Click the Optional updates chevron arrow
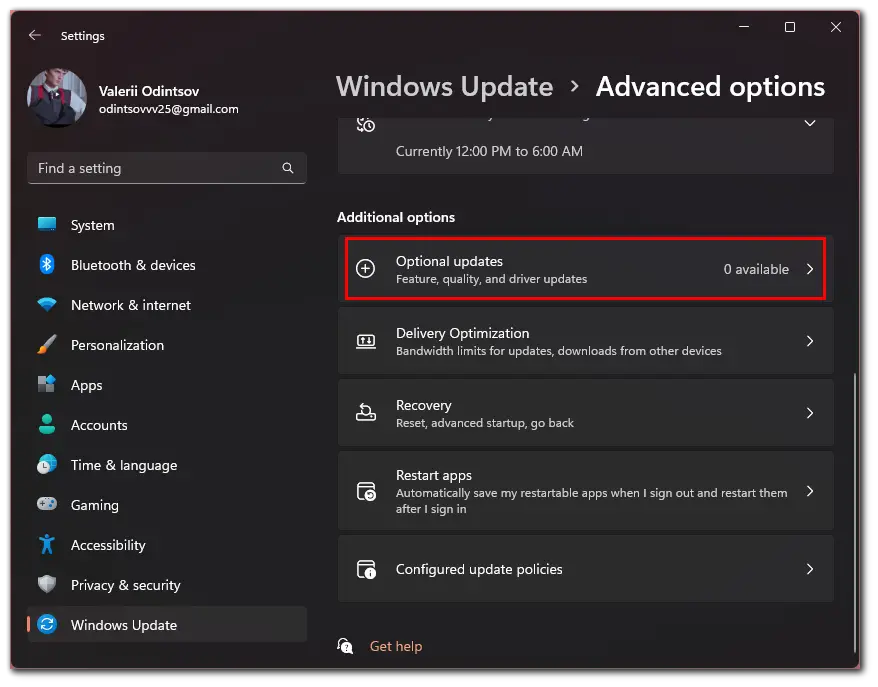The image size is (878, 687). tap(810, 269)
